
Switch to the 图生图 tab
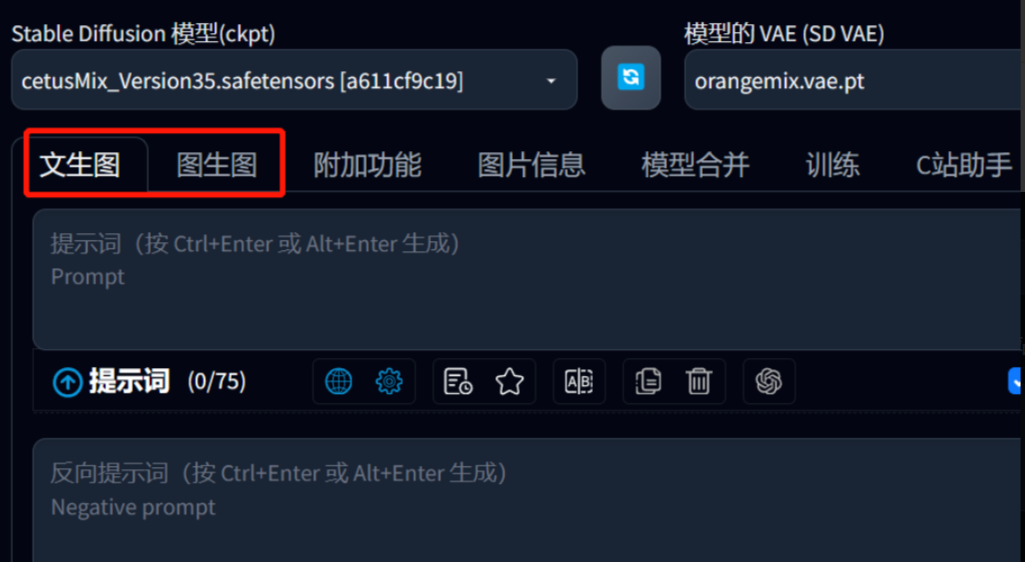(x=217, y=165)
